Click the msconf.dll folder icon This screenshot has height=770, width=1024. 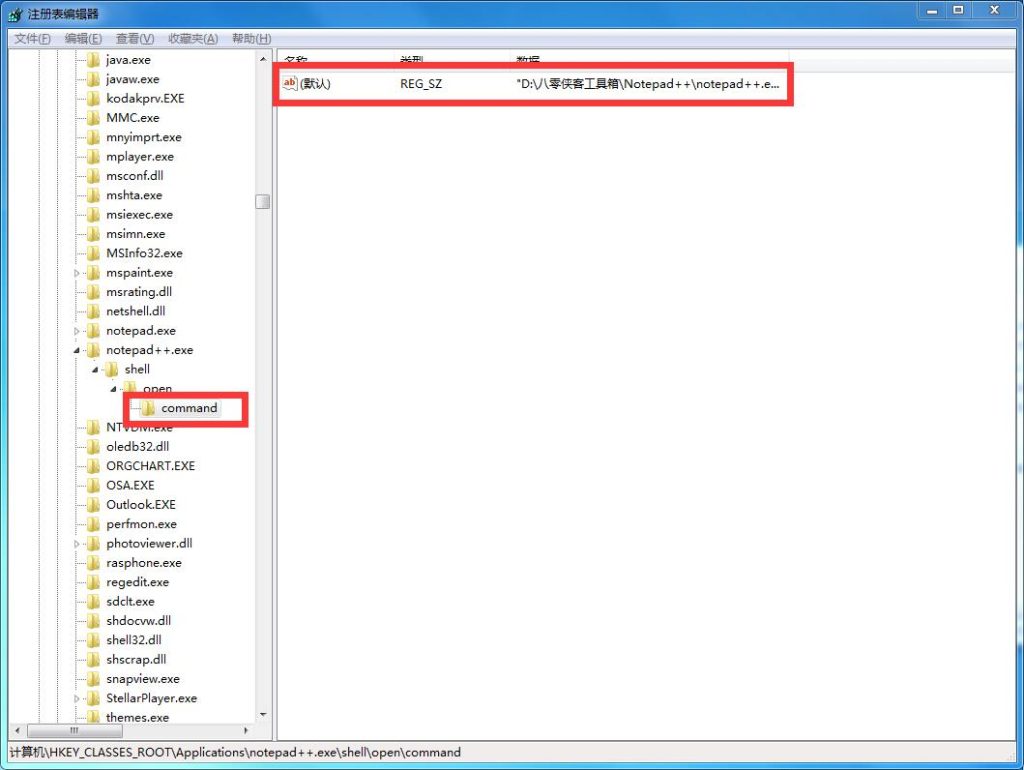click(x=93, y=176)
